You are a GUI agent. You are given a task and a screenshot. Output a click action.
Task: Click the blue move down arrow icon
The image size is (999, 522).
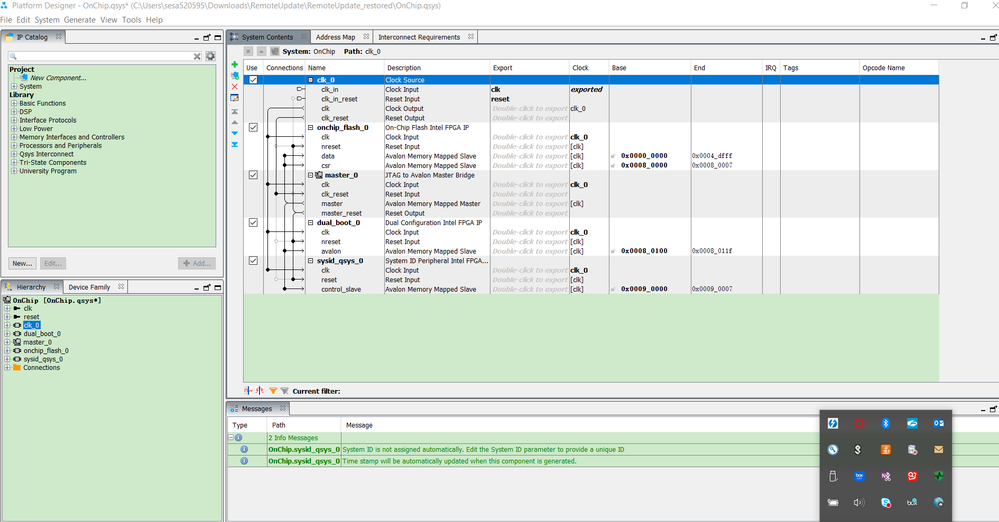pyautogui.click(x=234, y=133)
